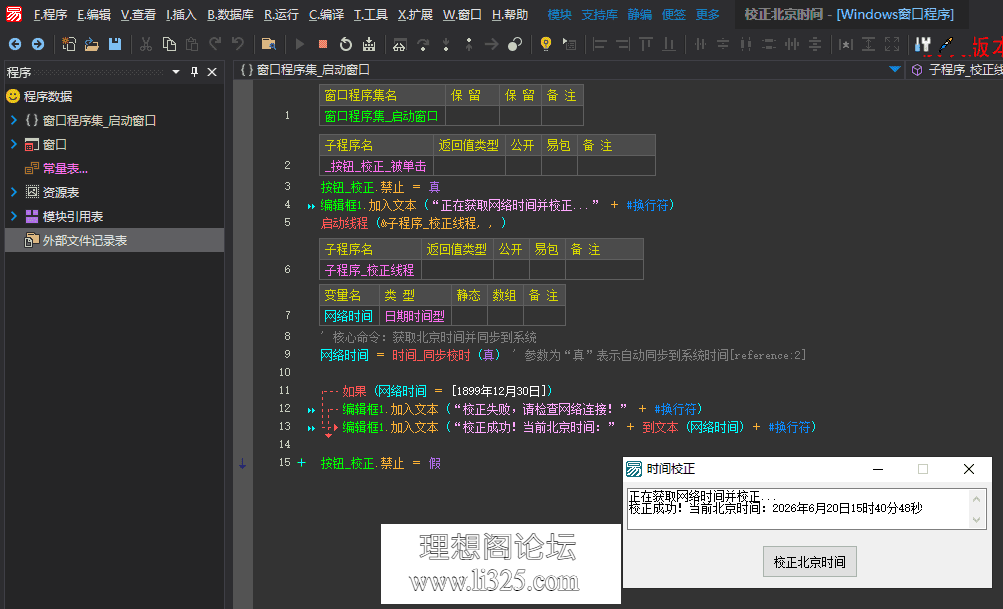The height and width of the screenshot is (609, 1003).
Task: Click the compile build icon beside restart
Action: [x=369, y=44]
